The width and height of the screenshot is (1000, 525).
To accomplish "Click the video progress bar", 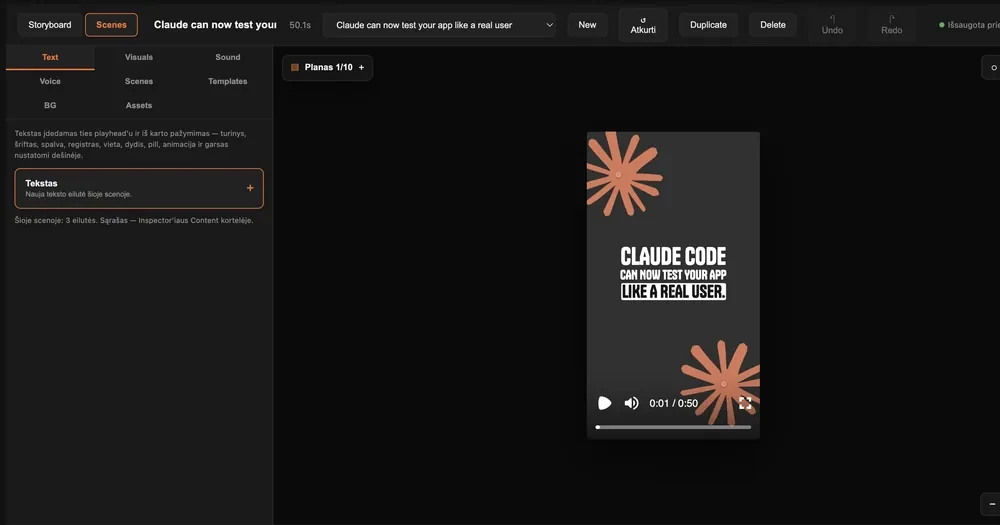I will tap(673, 427).
